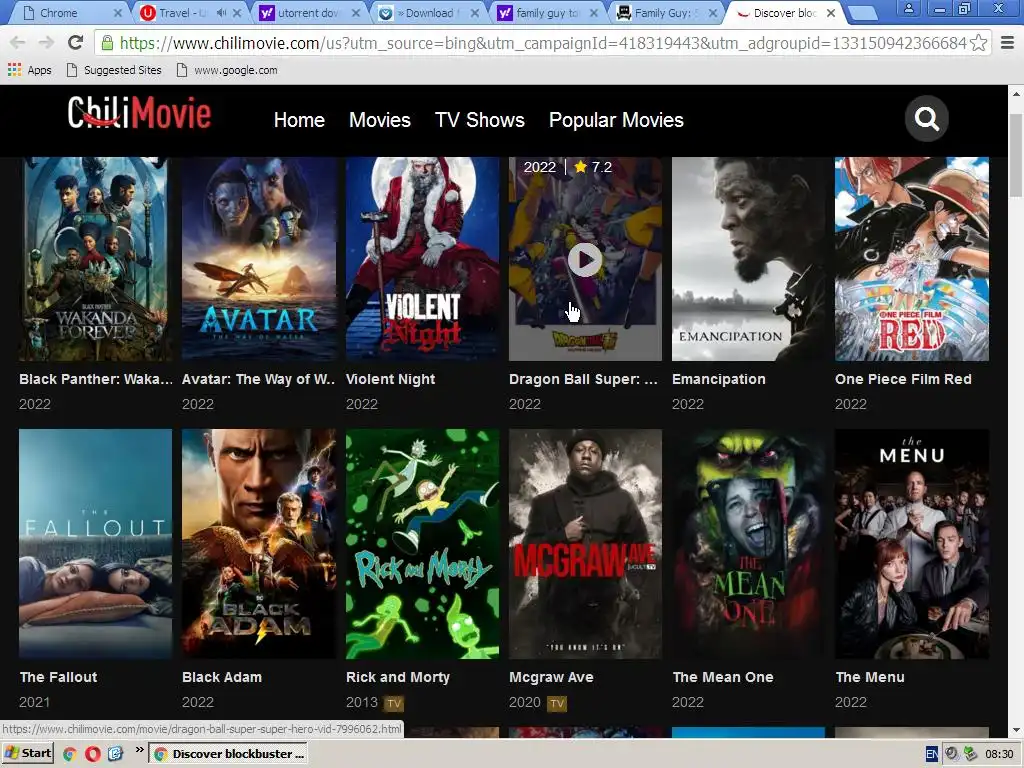Play the Dragon Ball Super poster video
1024x768 pixels.
tap(584, 260)
